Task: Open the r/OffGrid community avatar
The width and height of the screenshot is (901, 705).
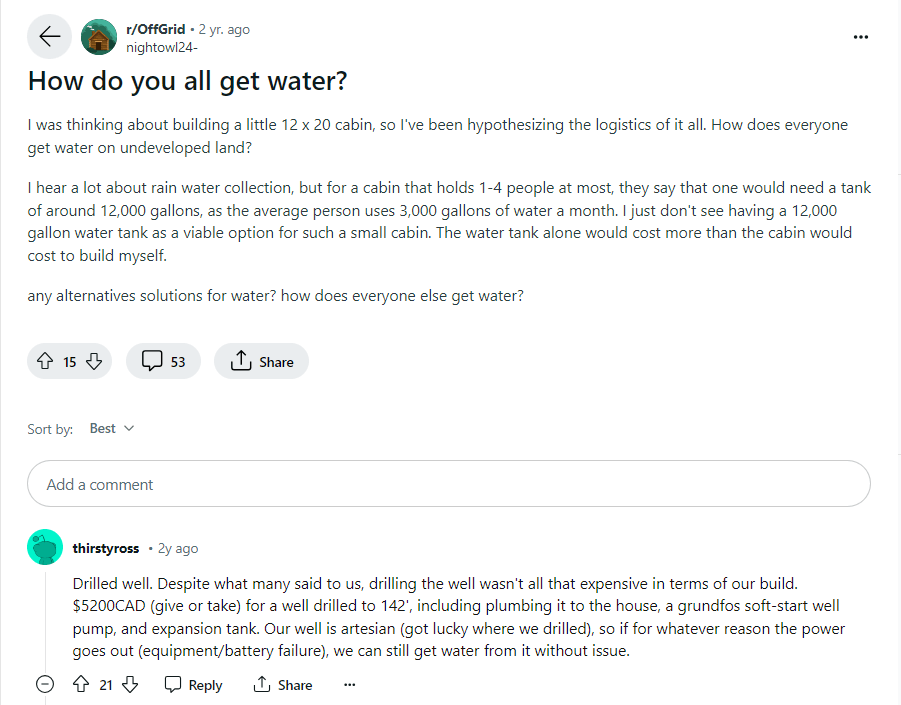Action: (x=98, y=36)
